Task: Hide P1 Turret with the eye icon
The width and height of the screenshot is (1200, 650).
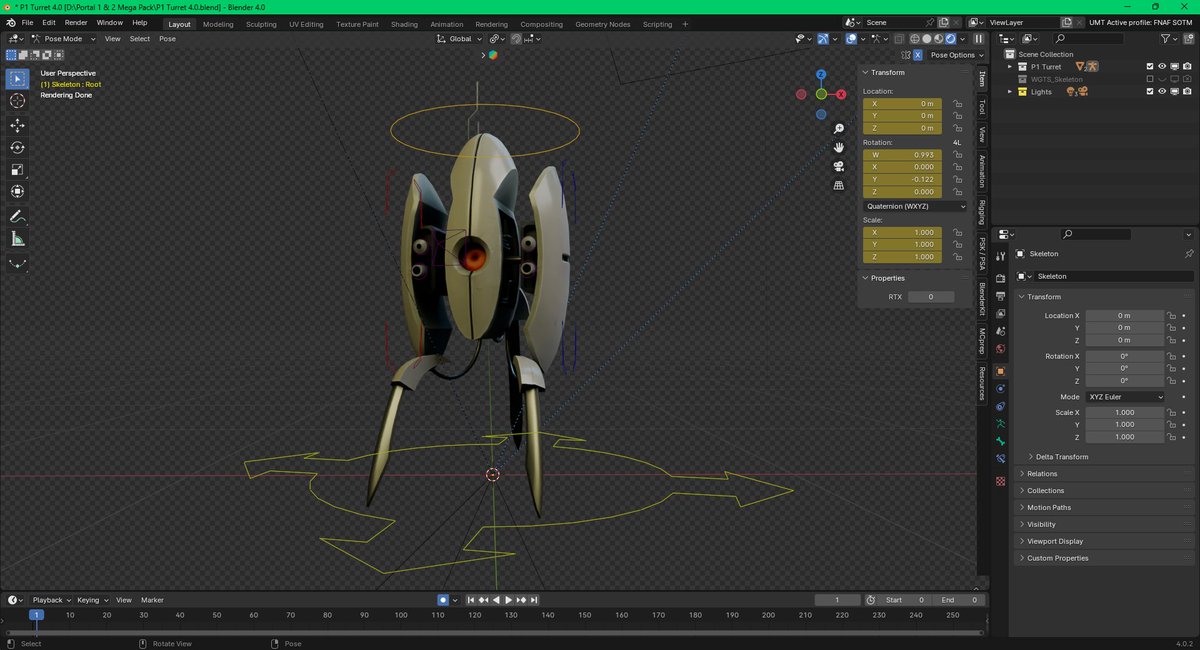Action: coord(1162,67)
